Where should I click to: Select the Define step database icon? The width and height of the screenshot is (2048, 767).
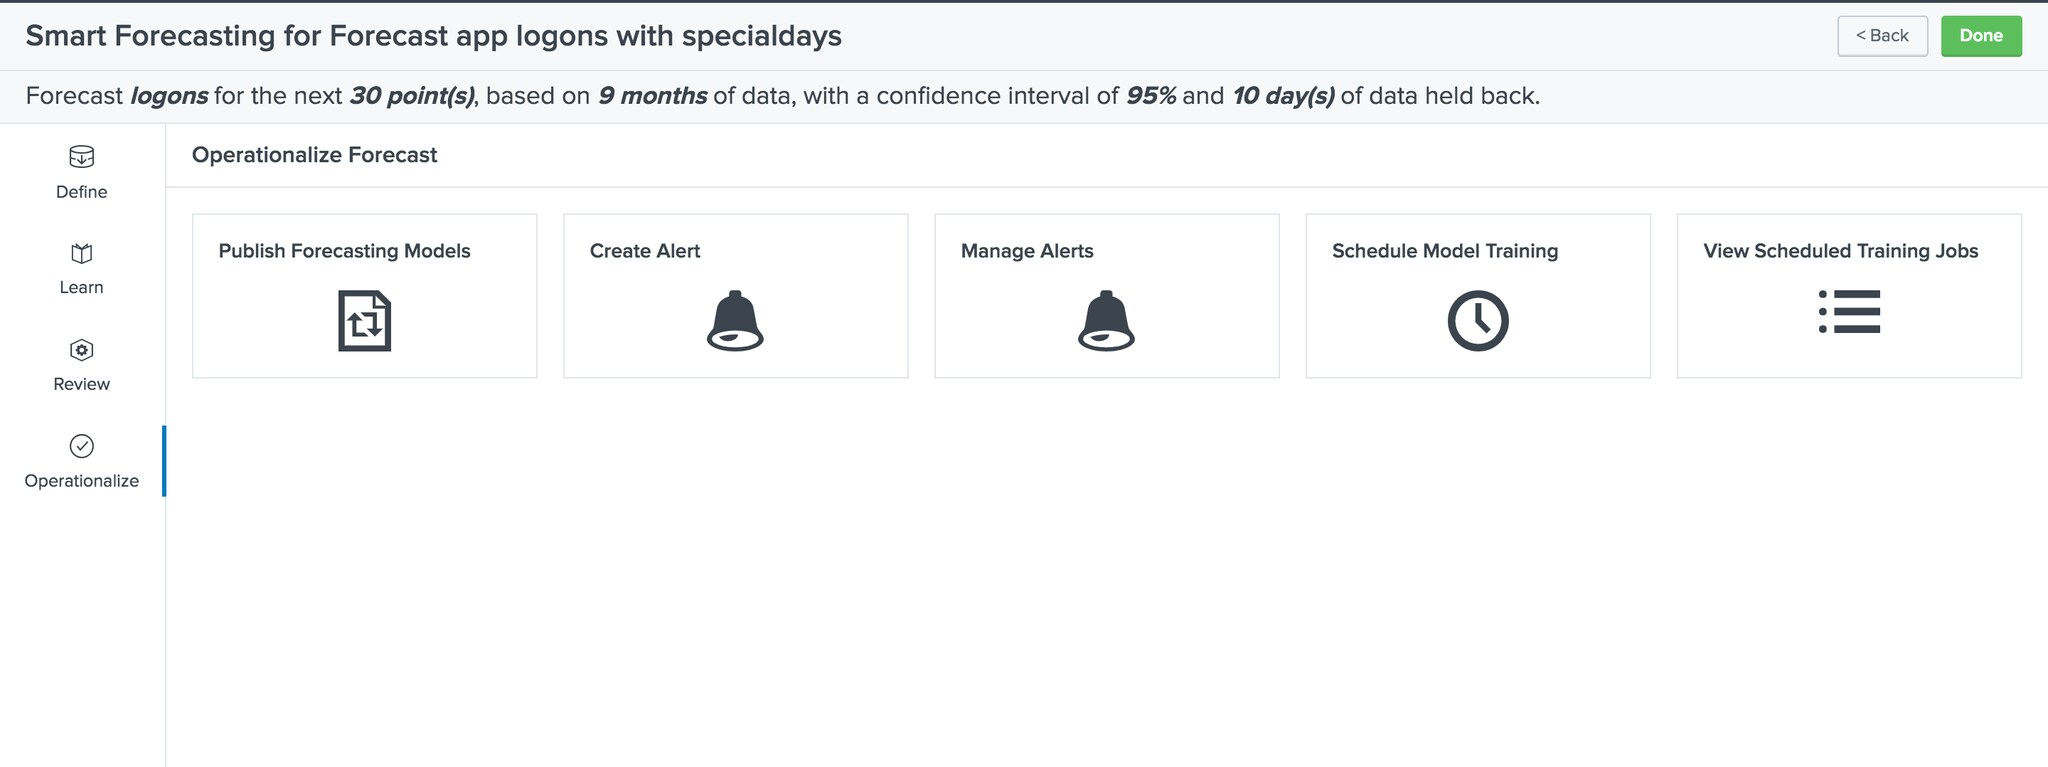pos(82,156)
